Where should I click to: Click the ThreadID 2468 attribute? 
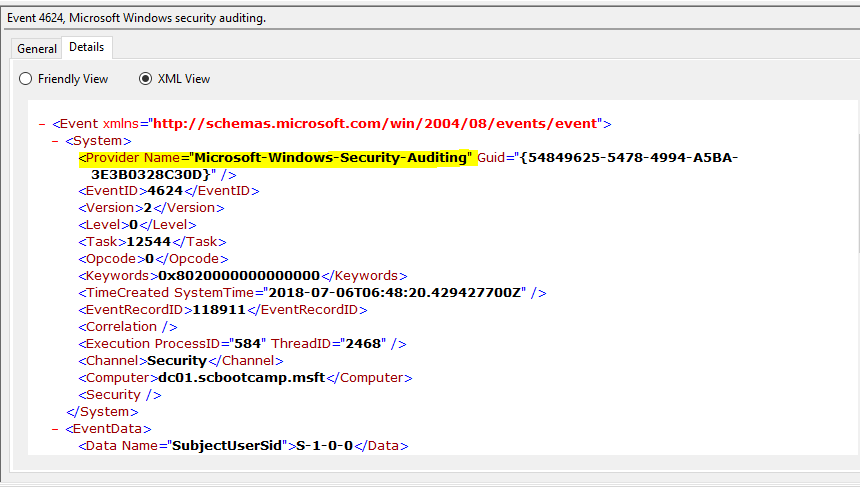pos(329,344)
